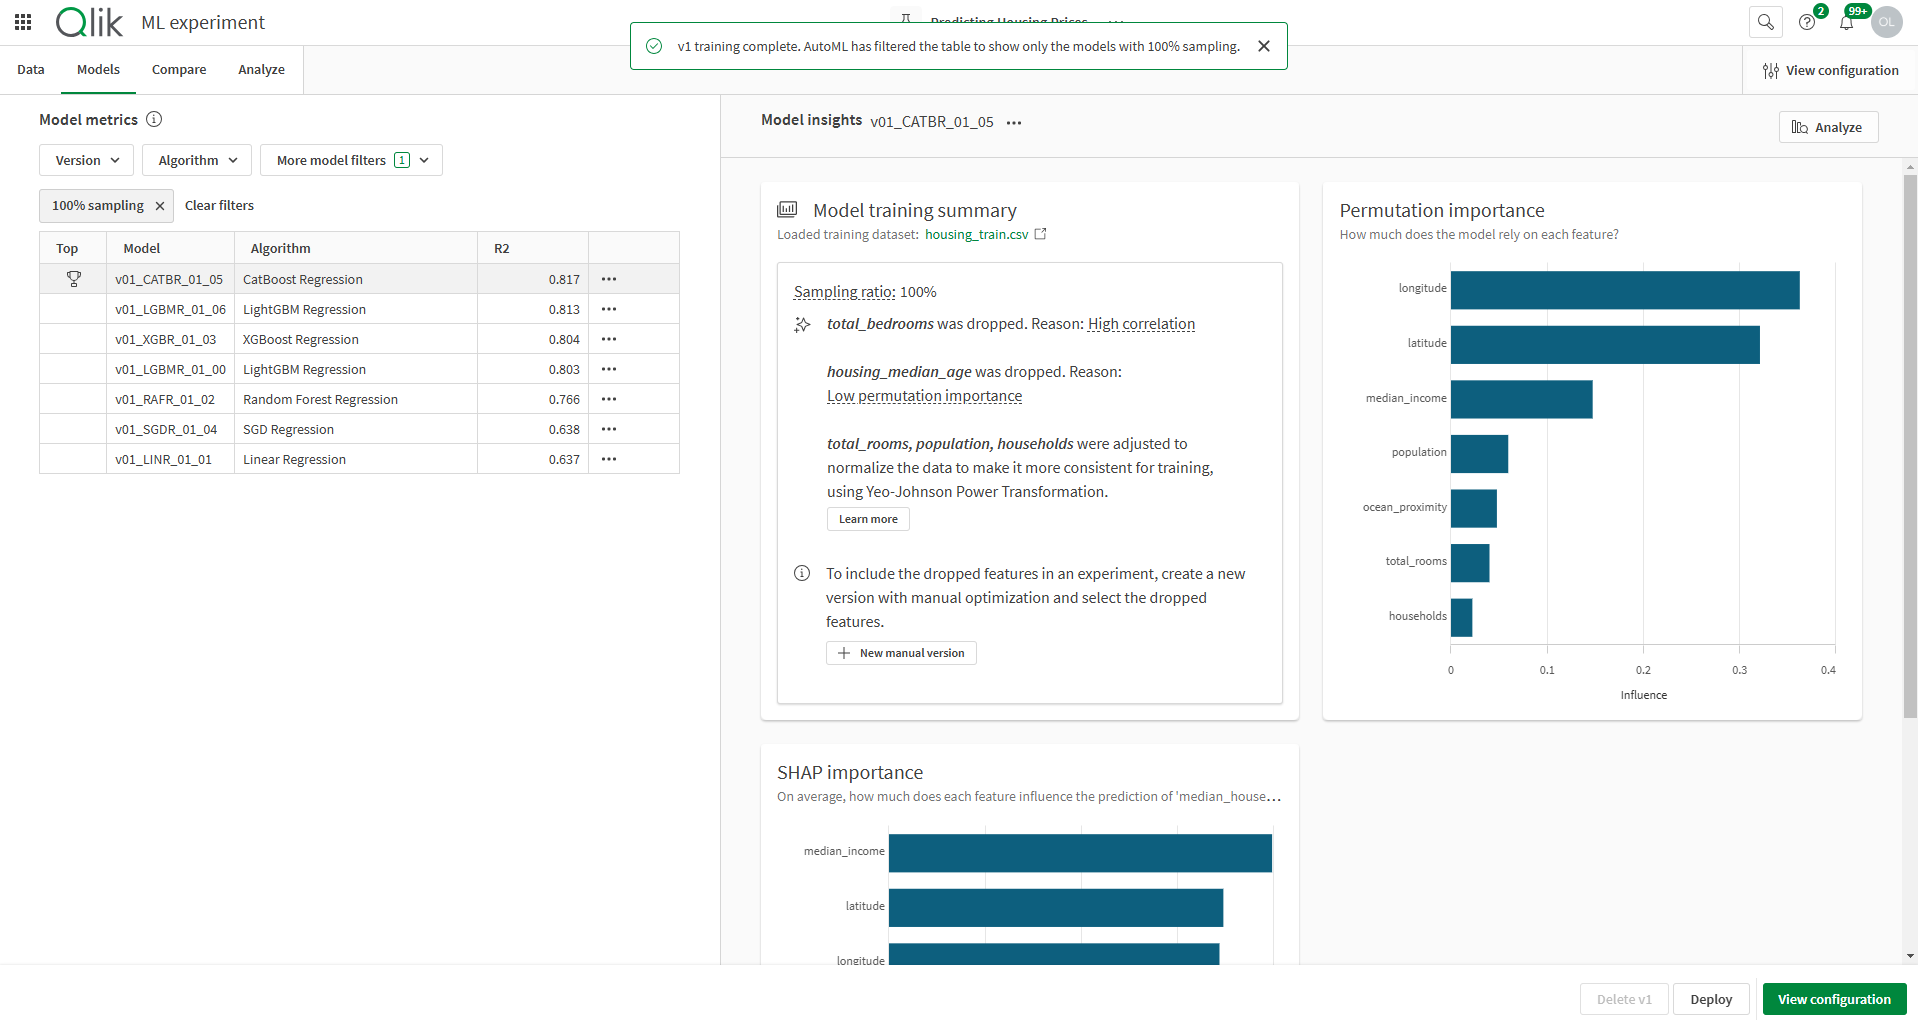
Task: Click the New manual version button
Action: pyautogui.click(x=901, y=653)
